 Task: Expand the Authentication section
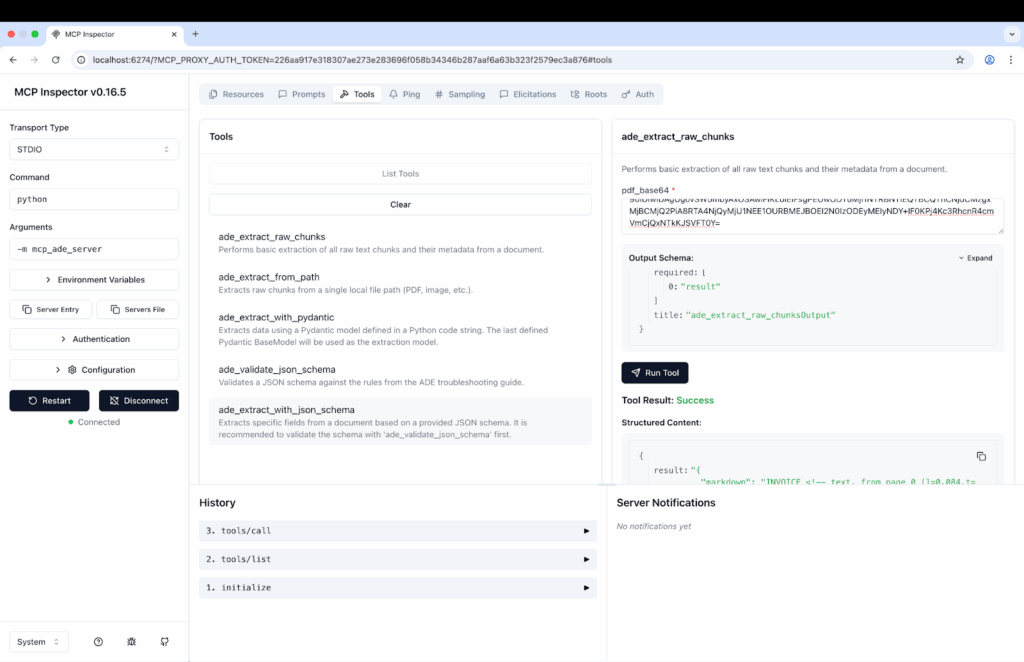coord(94,339)
